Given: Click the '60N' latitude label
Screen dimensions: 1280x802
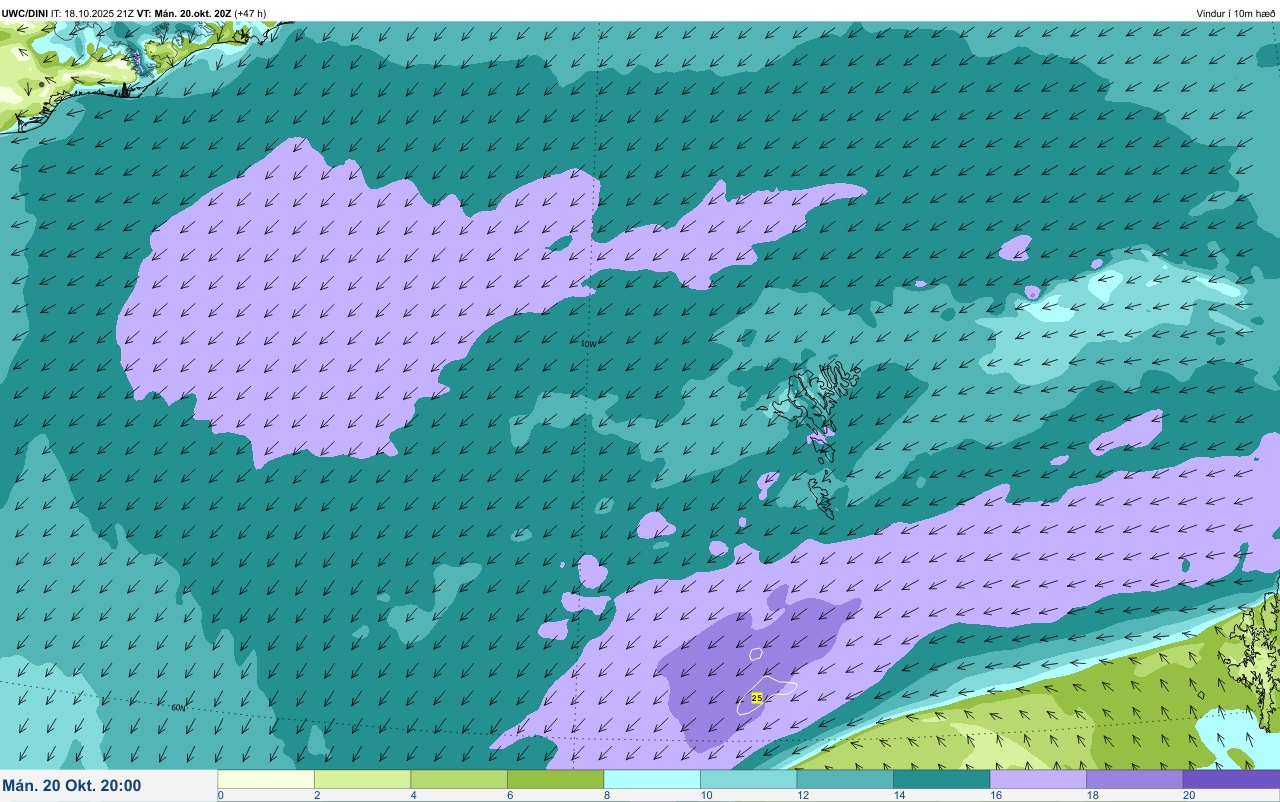Looking at the screenshot, I should pyautogui.click(x=178, y=707).
